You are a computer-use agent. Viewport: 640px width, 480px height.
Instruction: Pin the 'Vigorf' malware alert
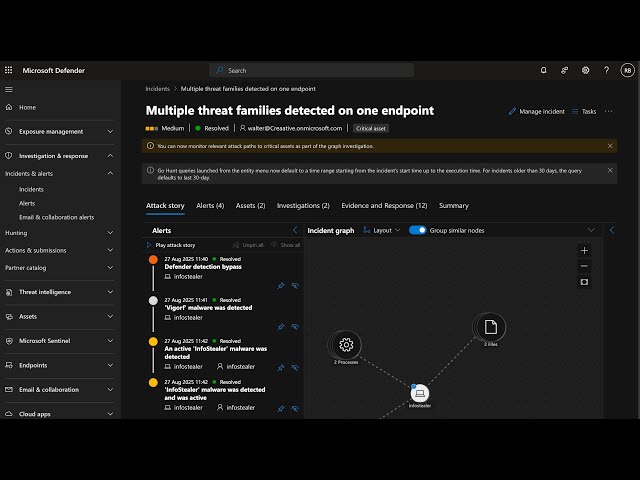pos(281,327)
